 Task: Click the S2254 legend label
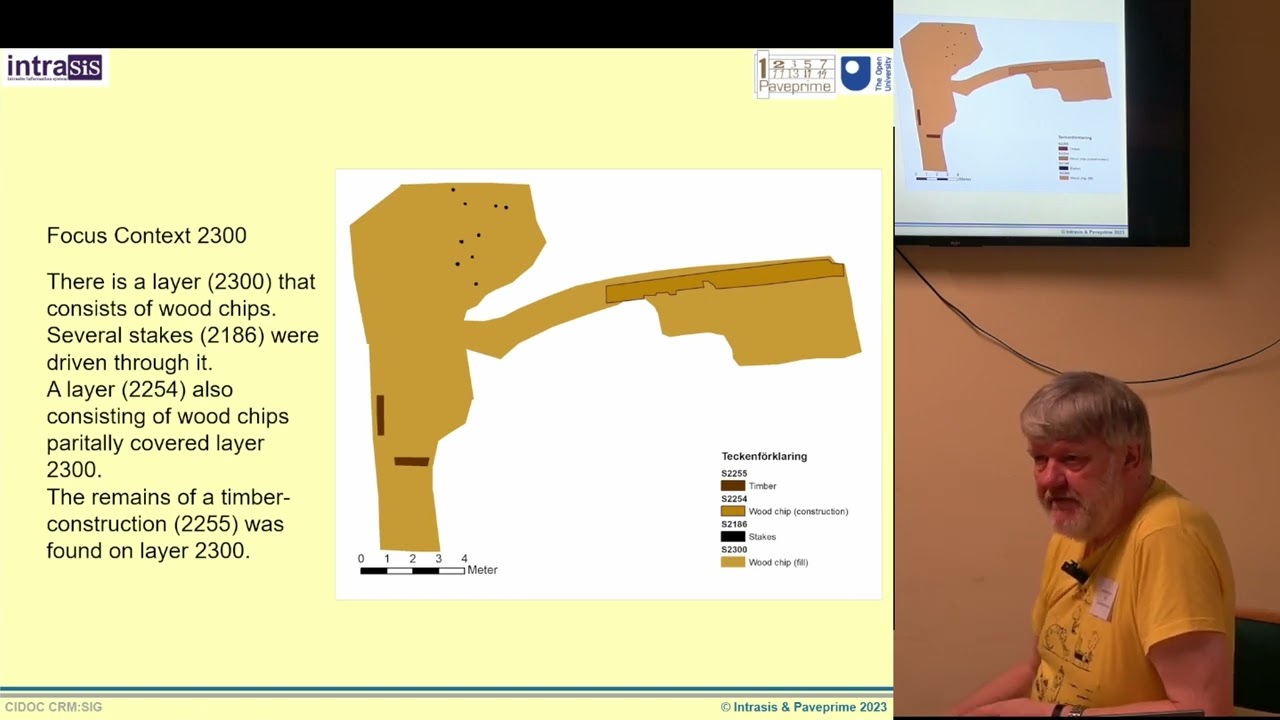(734, 499)
